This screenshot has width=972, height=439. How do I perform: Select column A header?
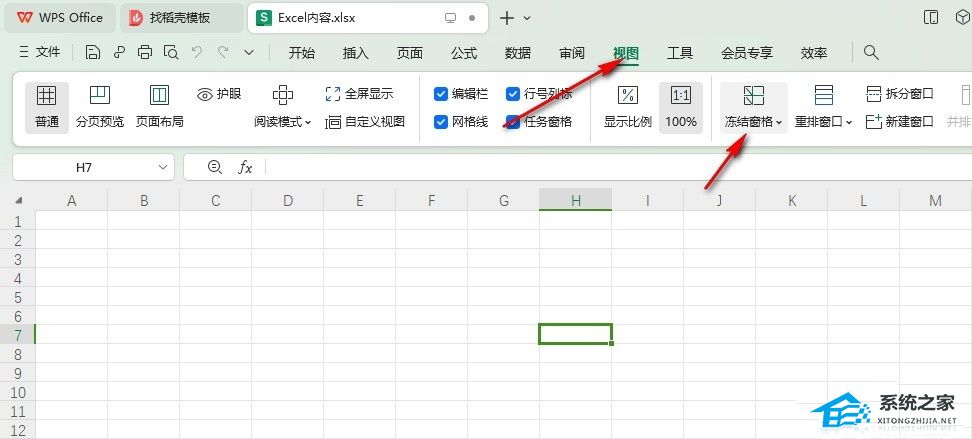click(72, 200)
